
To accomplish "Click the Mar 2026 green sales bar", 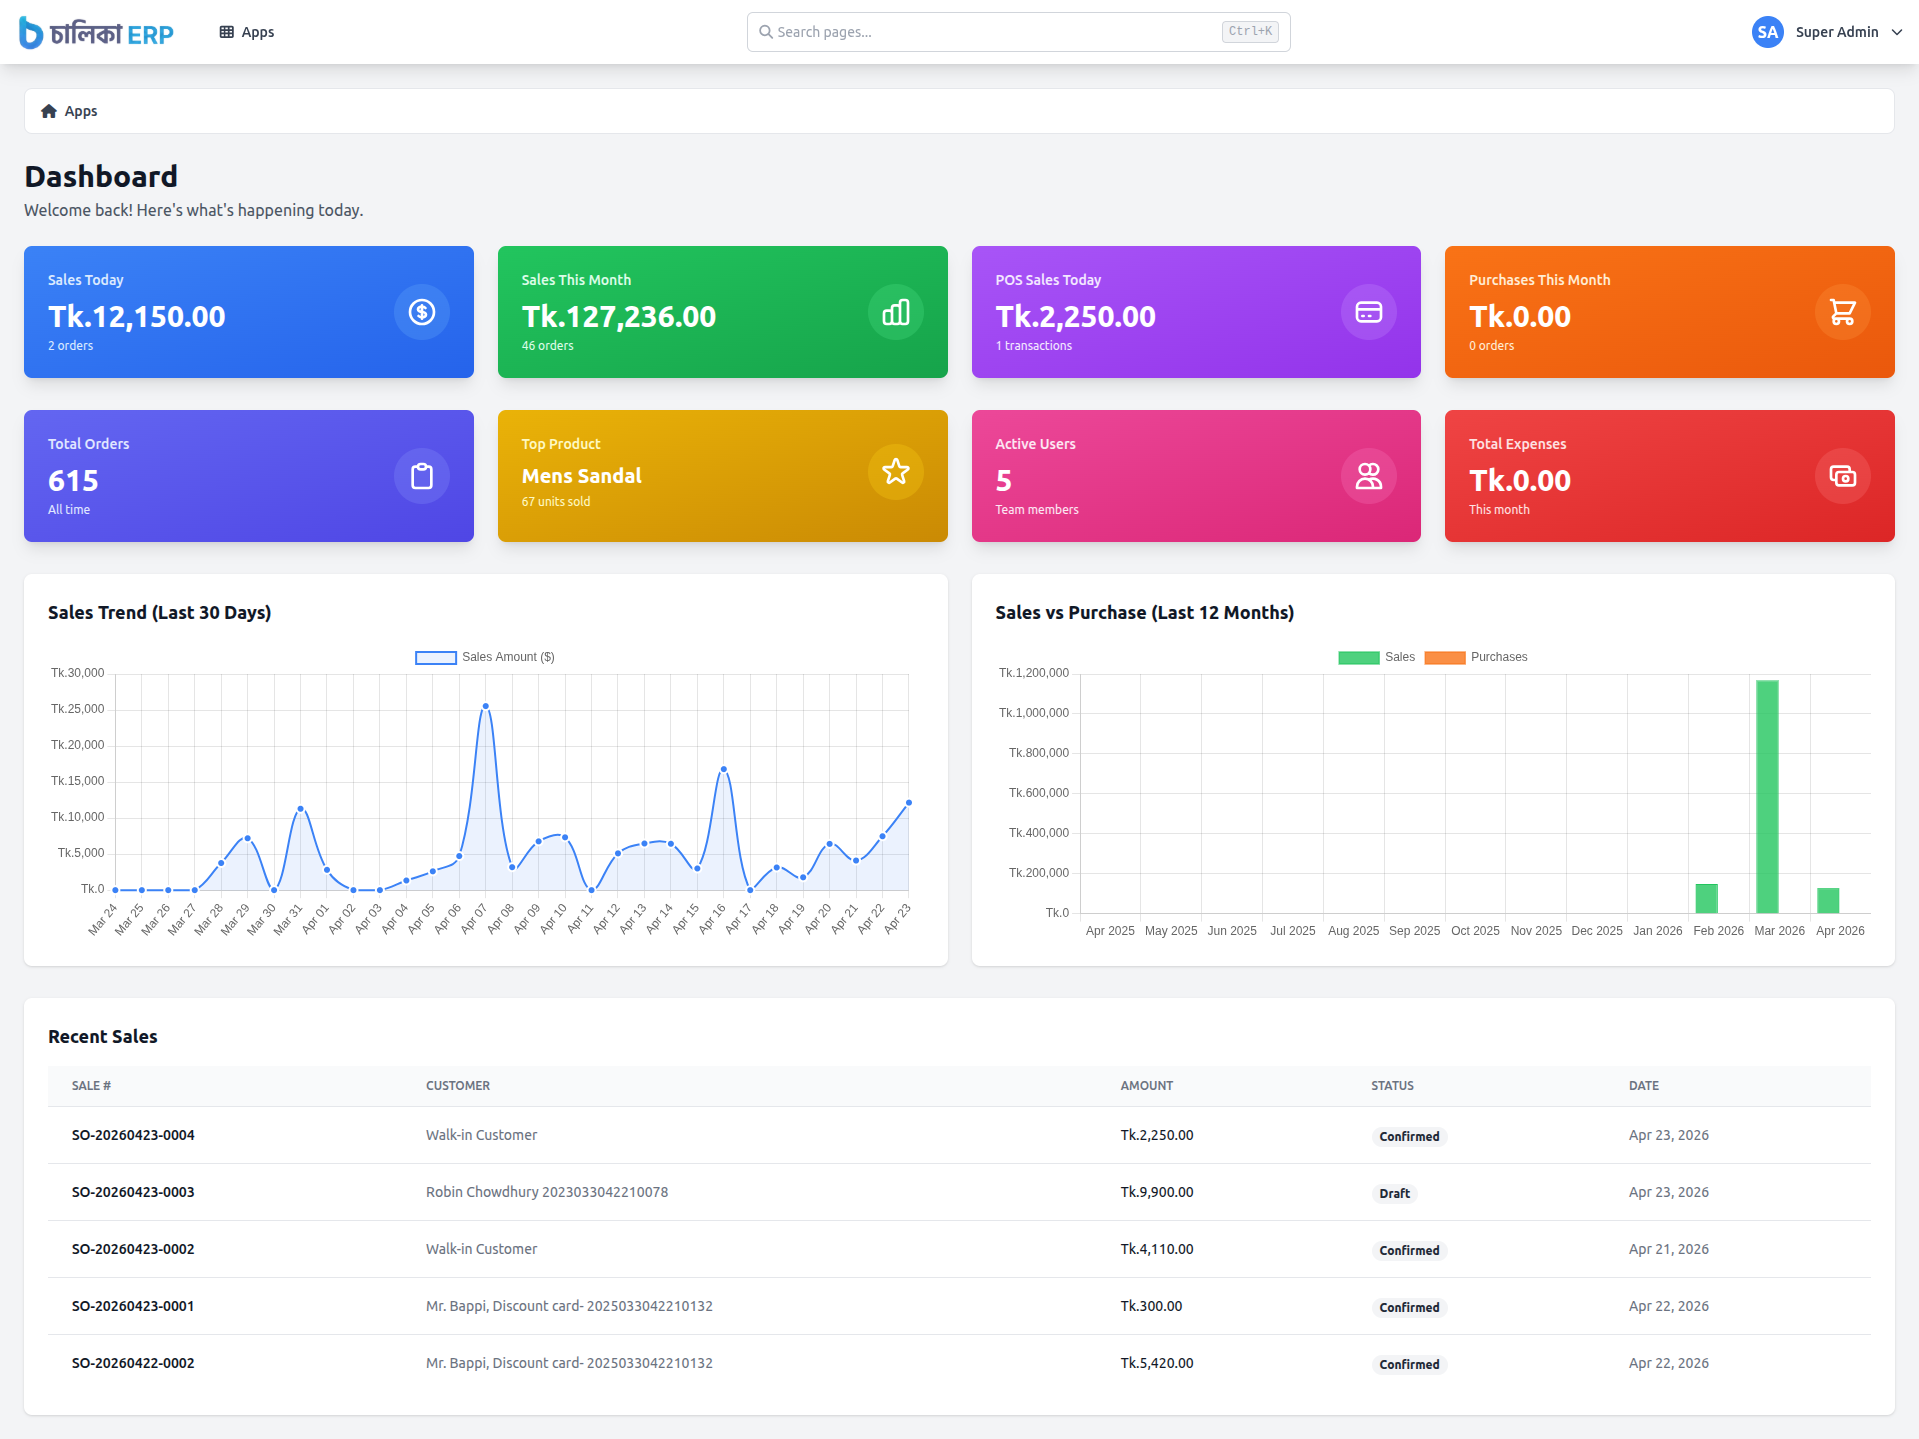I will (x=1767, y=796).
